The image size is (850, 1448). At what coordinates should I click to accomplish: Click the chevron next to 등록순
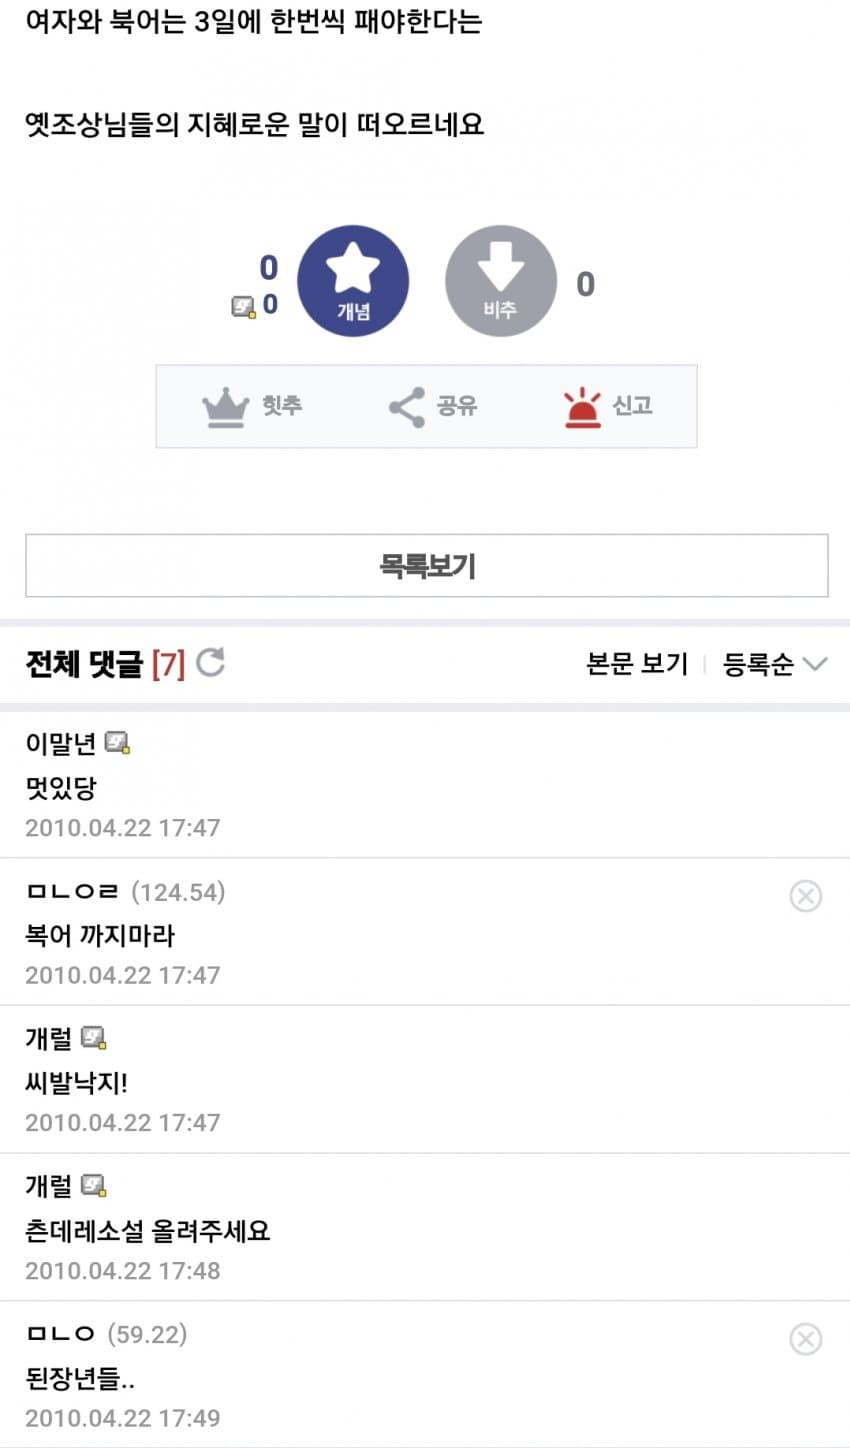click(815, 664)
